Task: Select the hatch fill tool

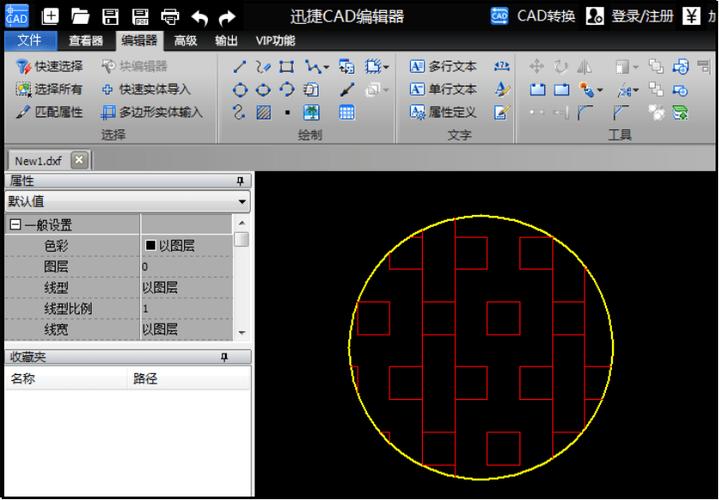Action: [264, 112]
